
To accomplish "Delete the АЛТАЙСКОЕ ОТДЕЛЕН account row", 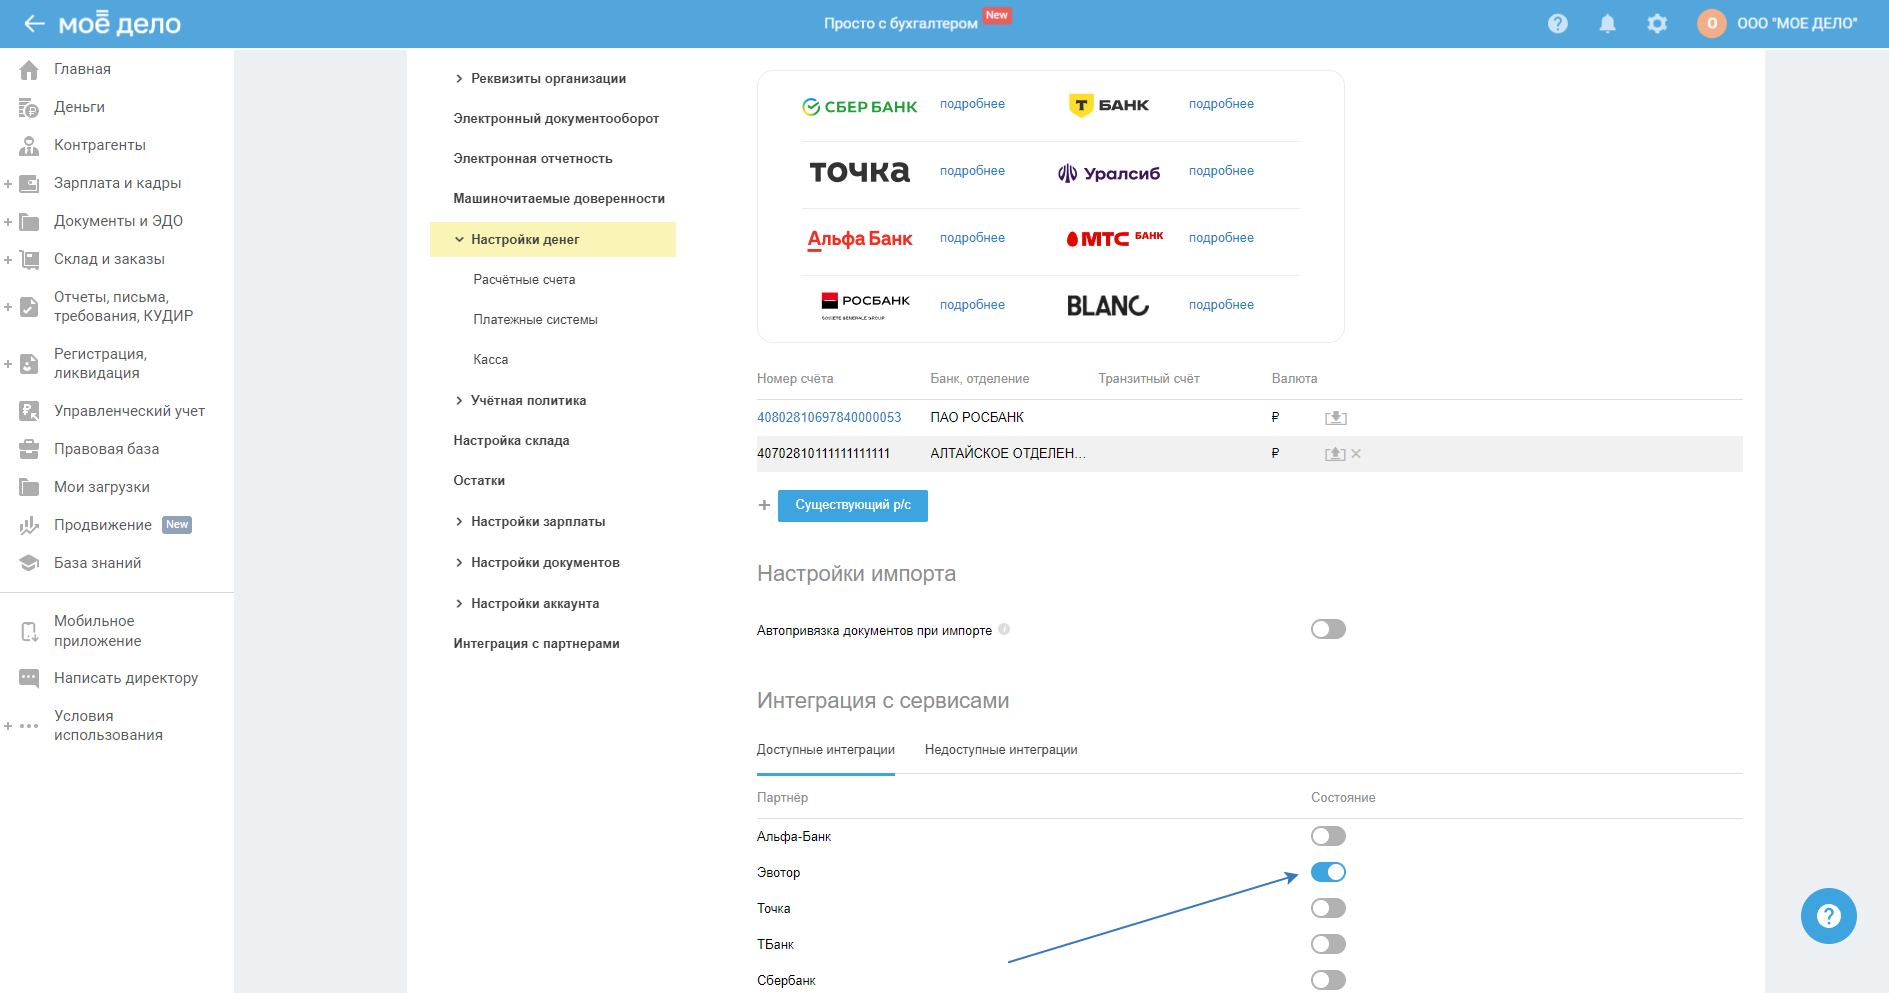I will point(1356,454).
